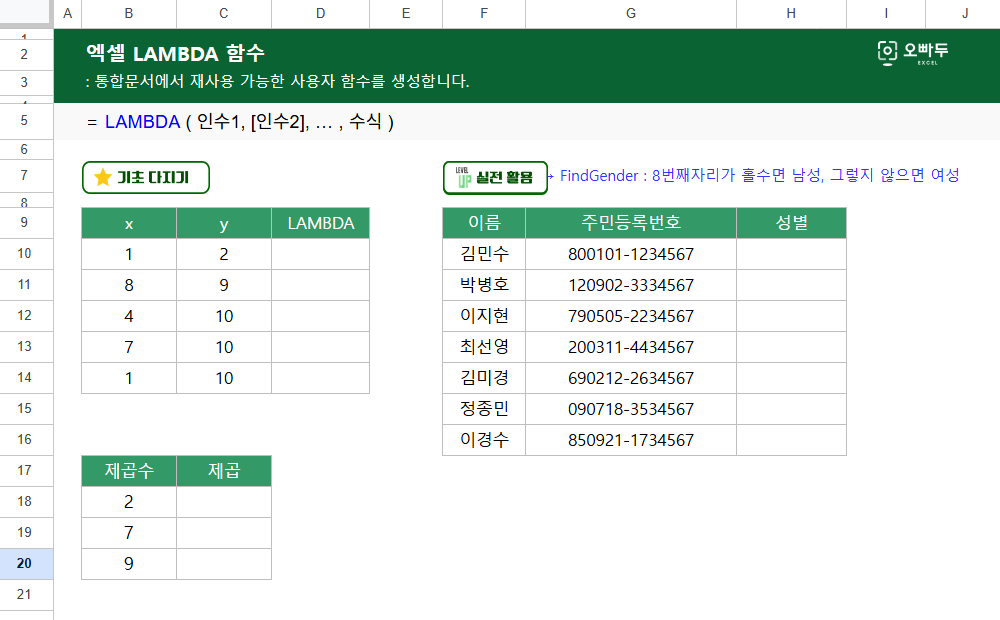Click the subtitle about 사용자 함수
Screen dimensions: 1000x620
tap(277, 82)
